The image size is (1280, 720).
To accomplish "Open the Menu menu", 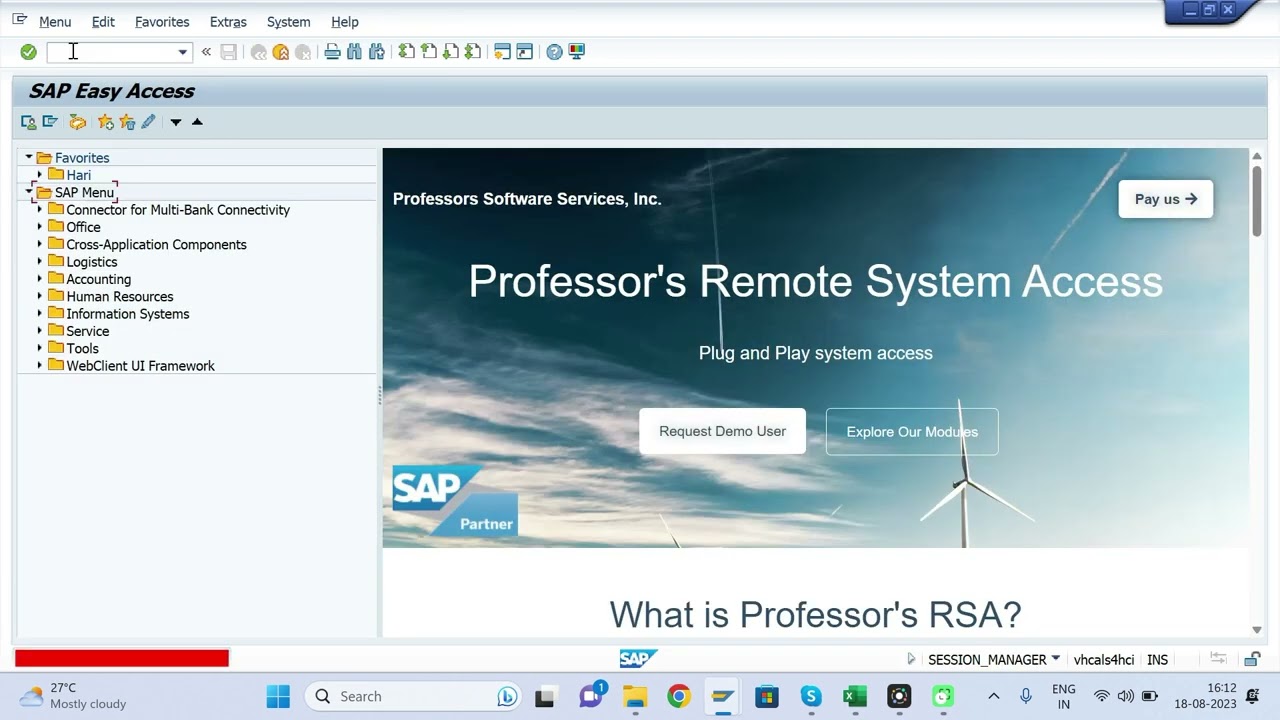I will click(x=55, y=22).
